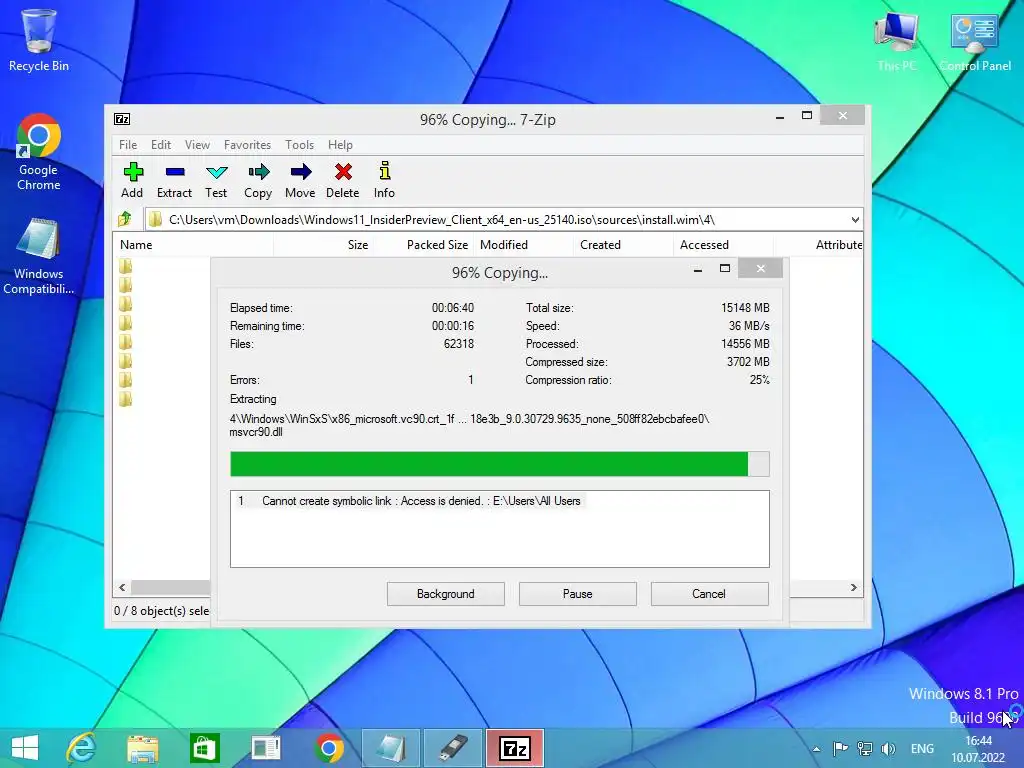Click the Action Center flag tray icon
The height and width of the screenshot is (768, 1024).
(840, 748)
